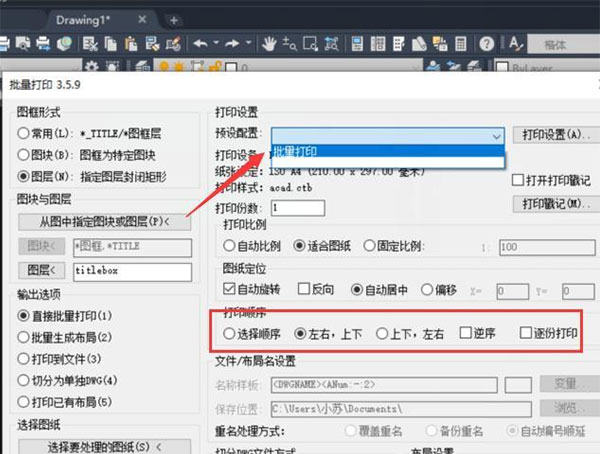Select 左右，上下 print order radio

point(300,333)
